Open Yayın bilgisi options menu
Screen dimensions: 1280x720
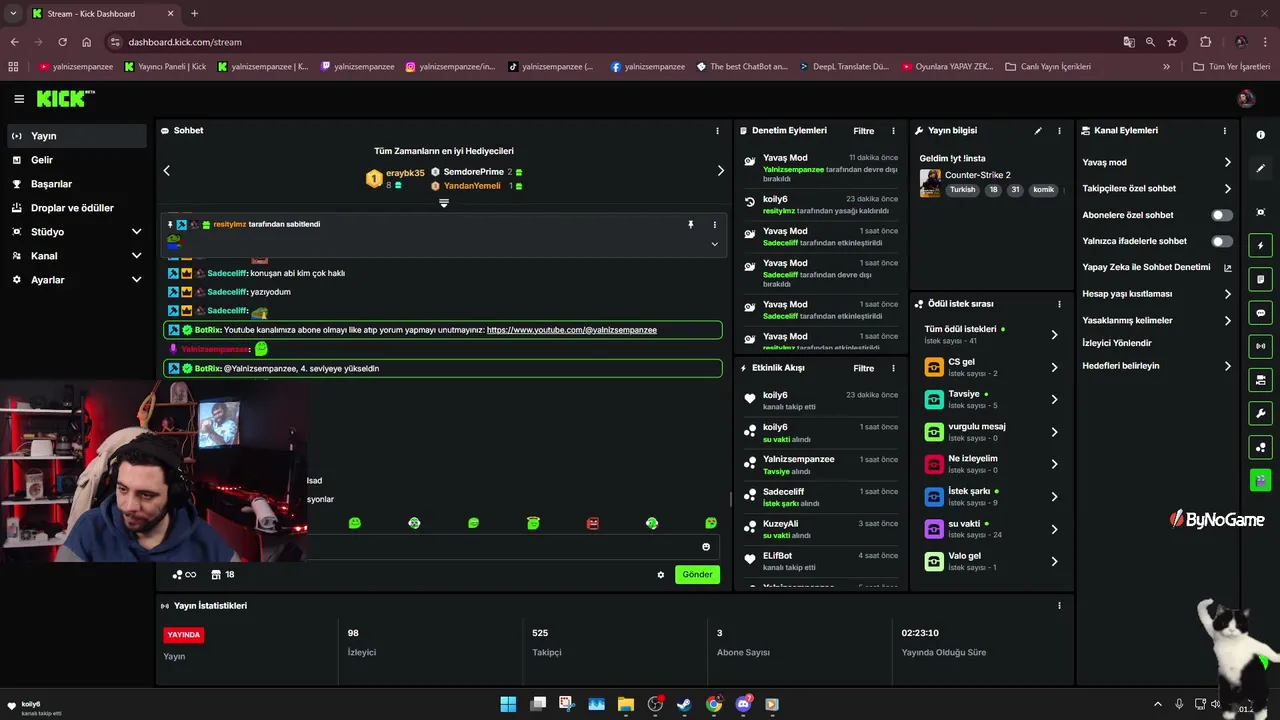[x=1059, y=131]
